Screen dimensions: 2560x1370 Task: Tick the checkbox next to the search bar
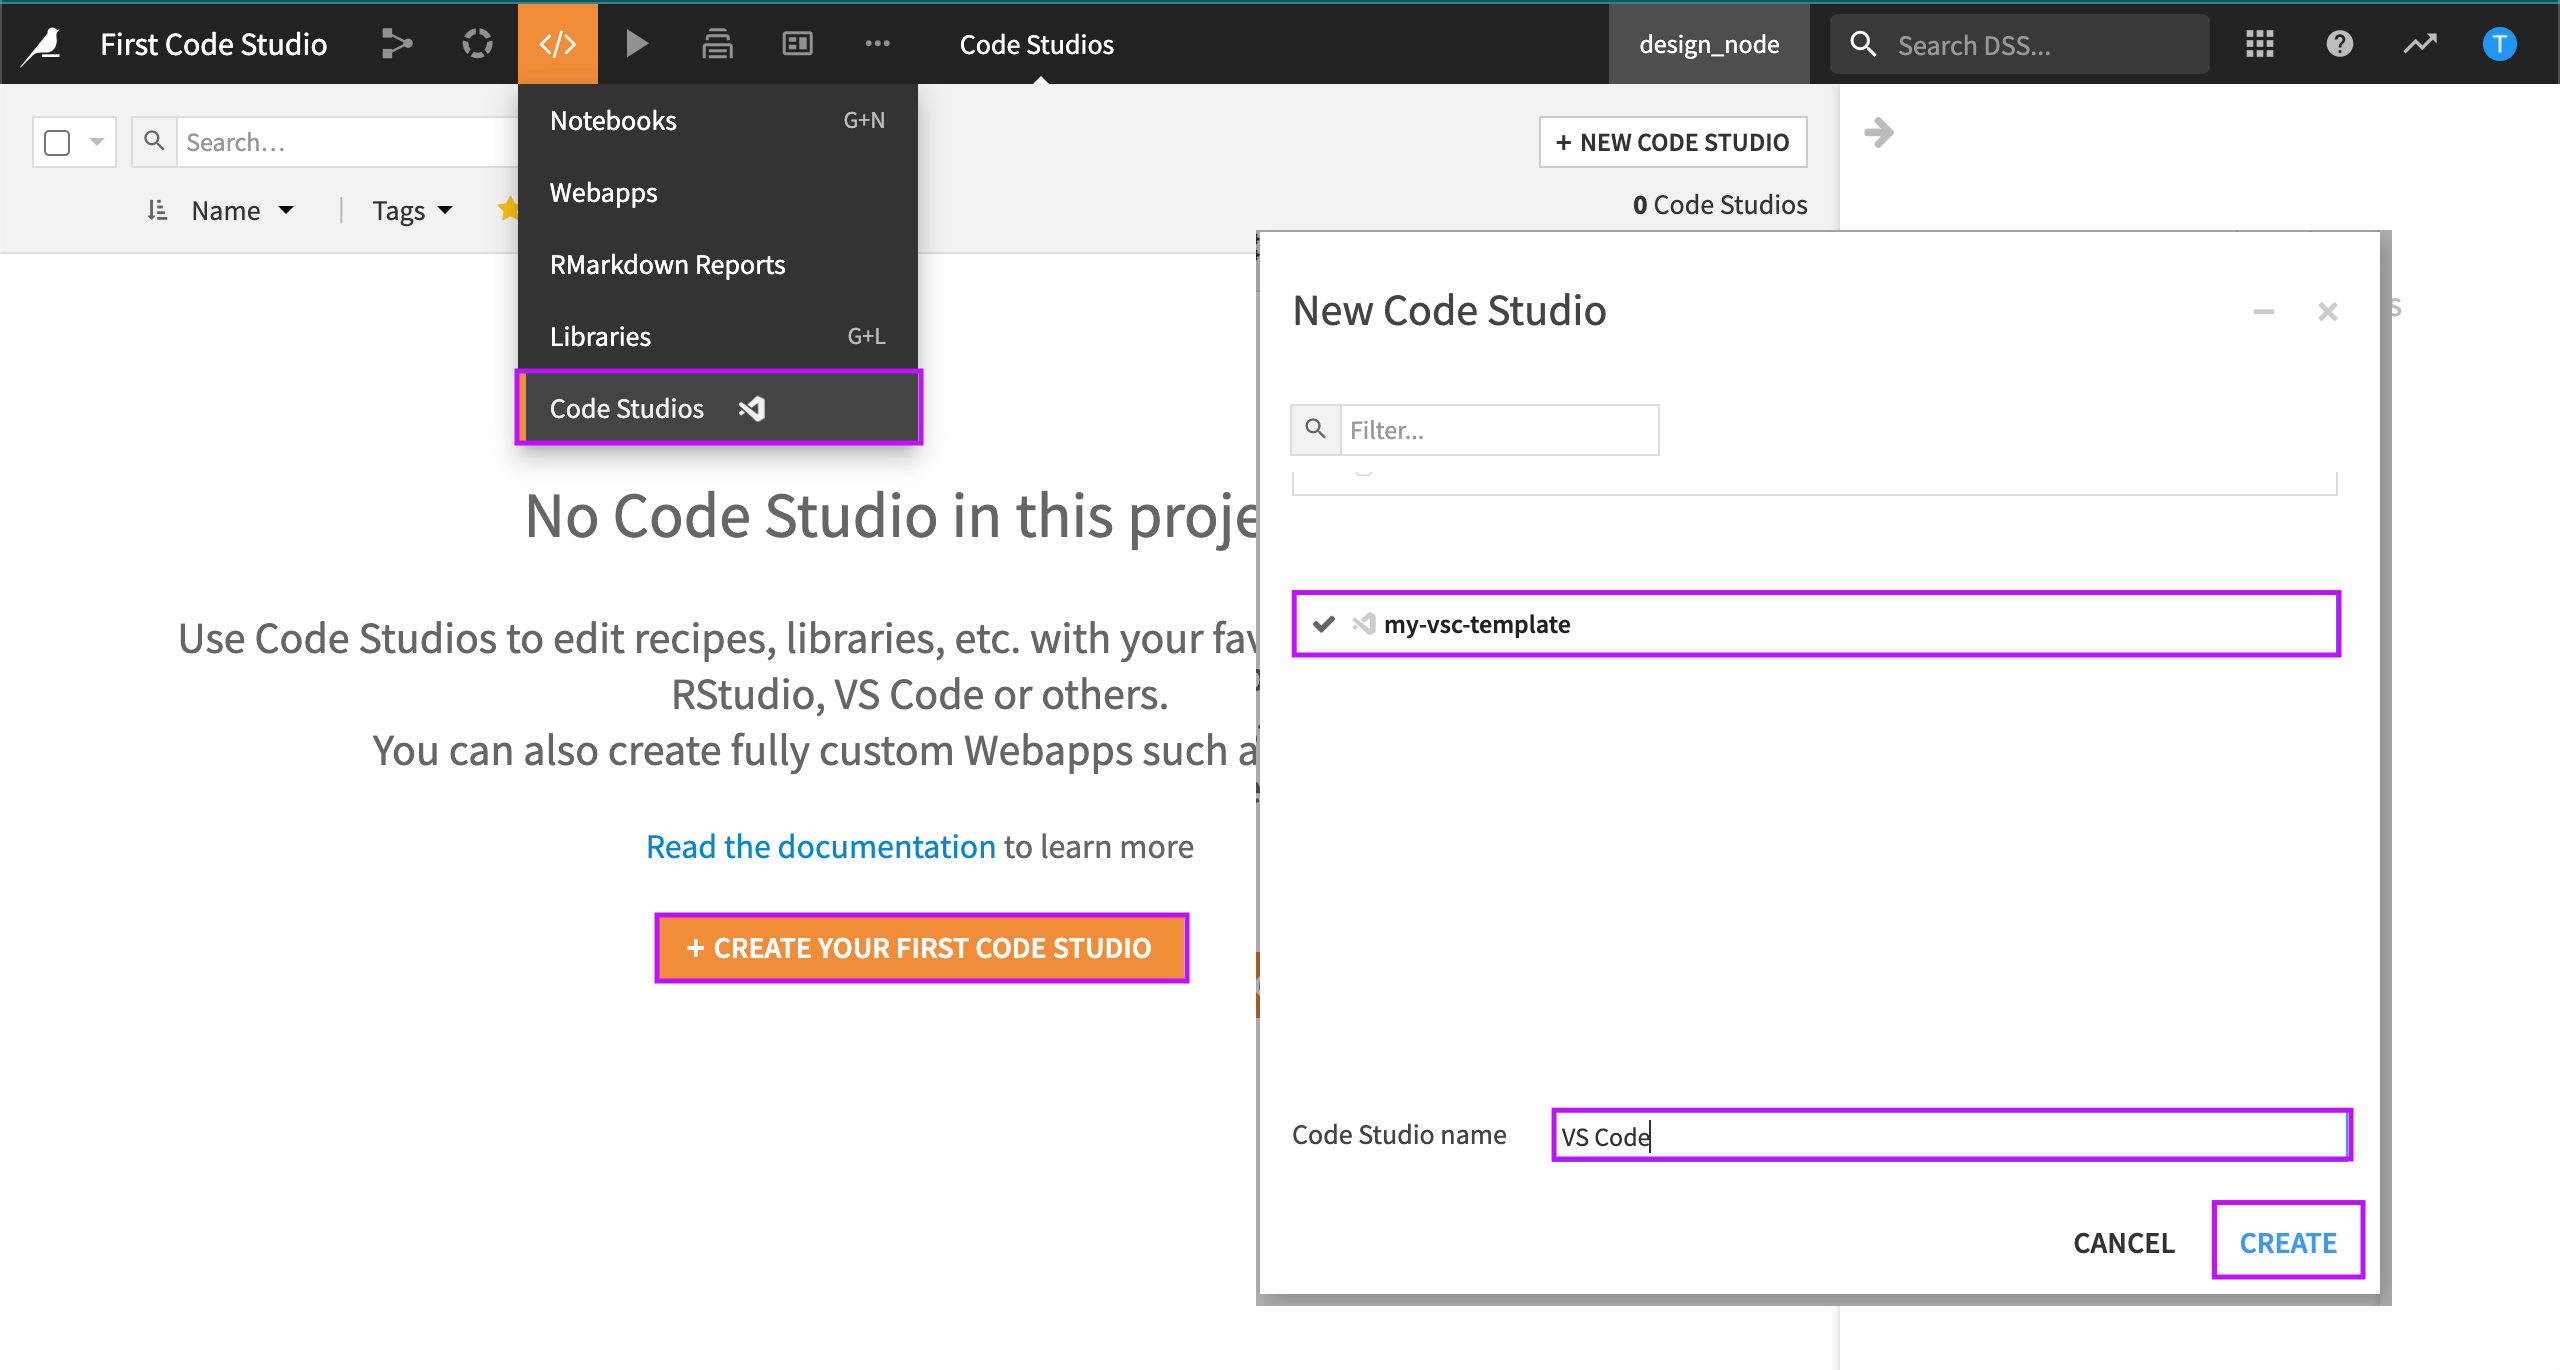(x=57, y=141)
